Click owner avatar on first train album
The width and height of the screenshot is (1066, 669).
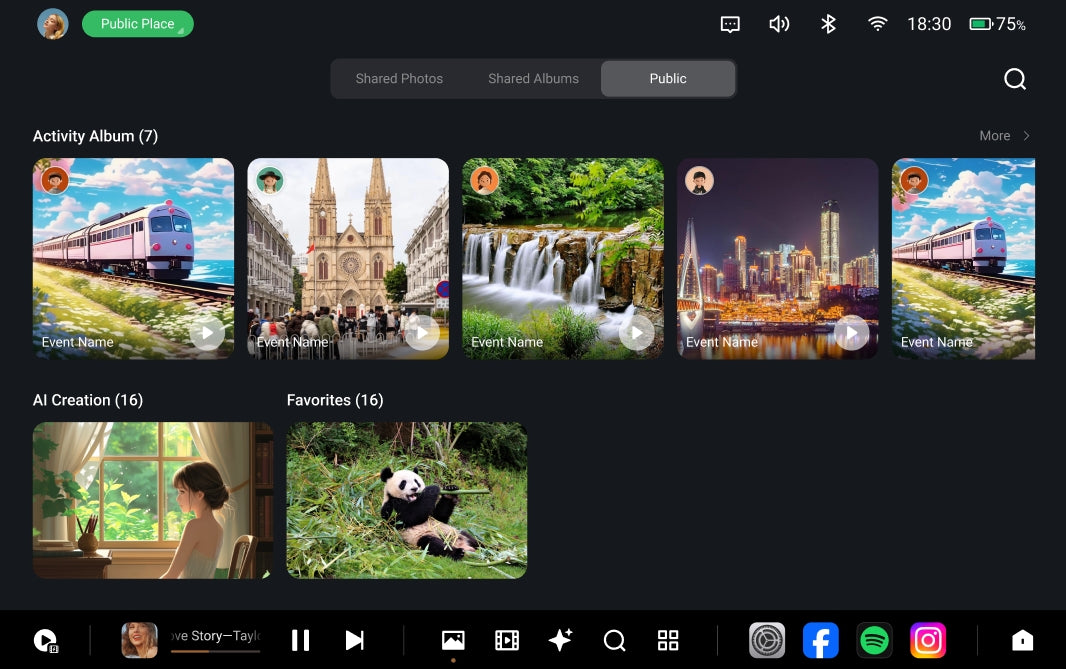pos(54,180)
